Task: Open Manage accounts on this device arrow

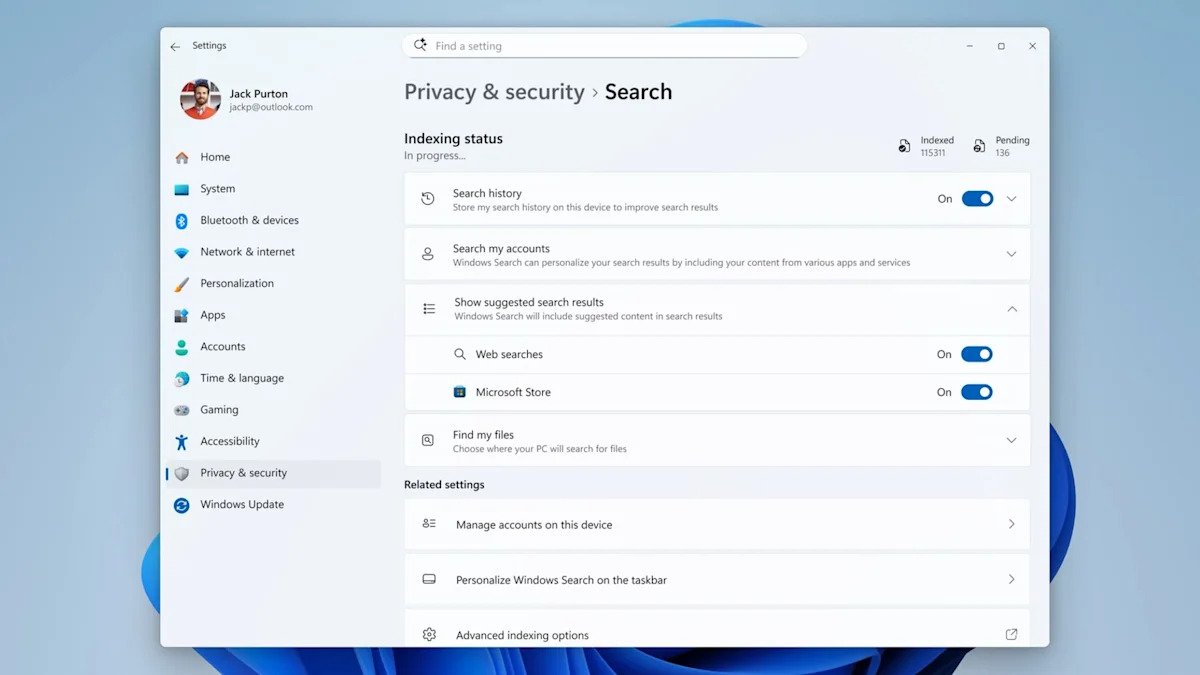Action: [1011, 524]
